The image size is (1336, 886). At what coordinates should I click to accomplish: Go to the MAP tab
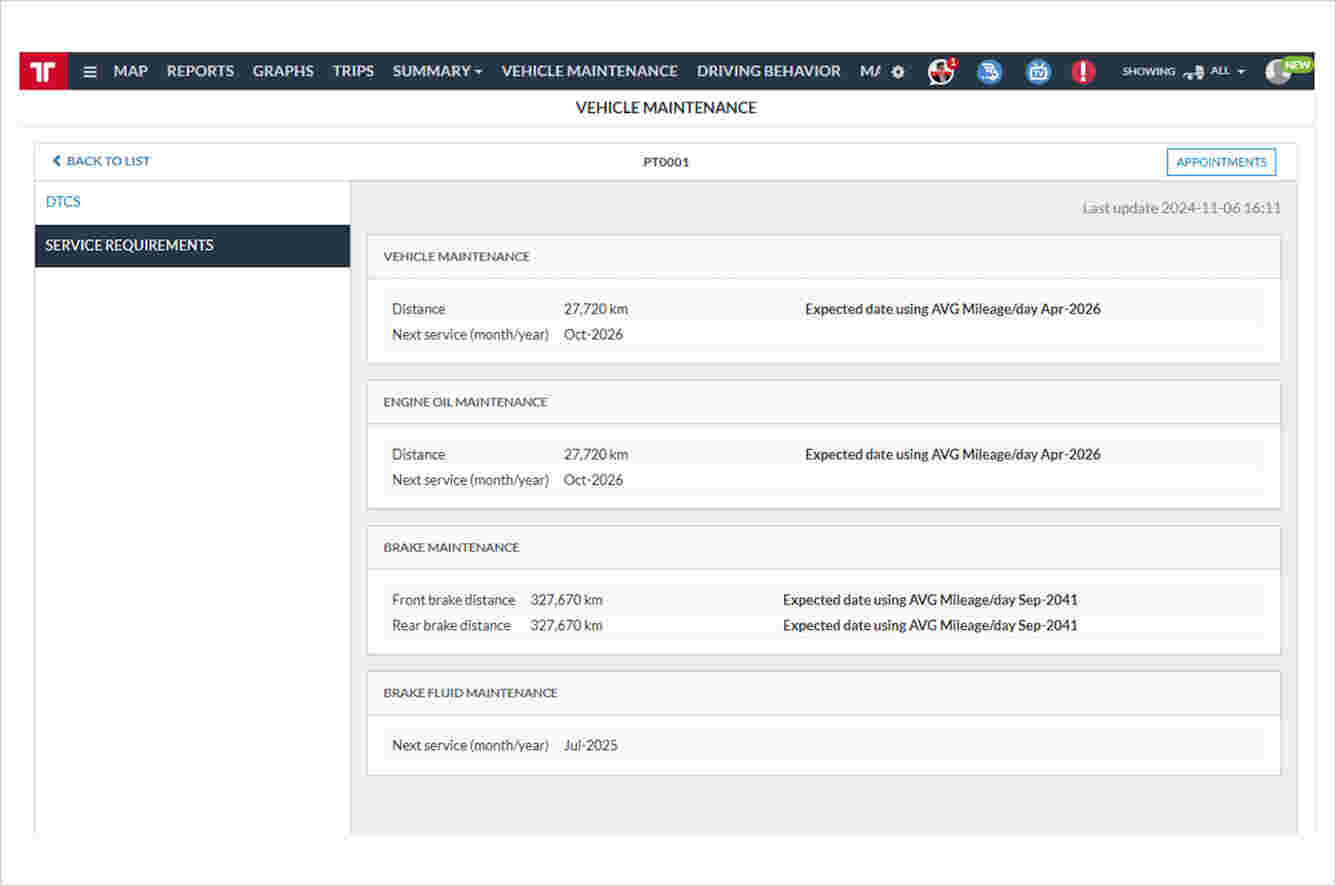(x=131, y=71)
